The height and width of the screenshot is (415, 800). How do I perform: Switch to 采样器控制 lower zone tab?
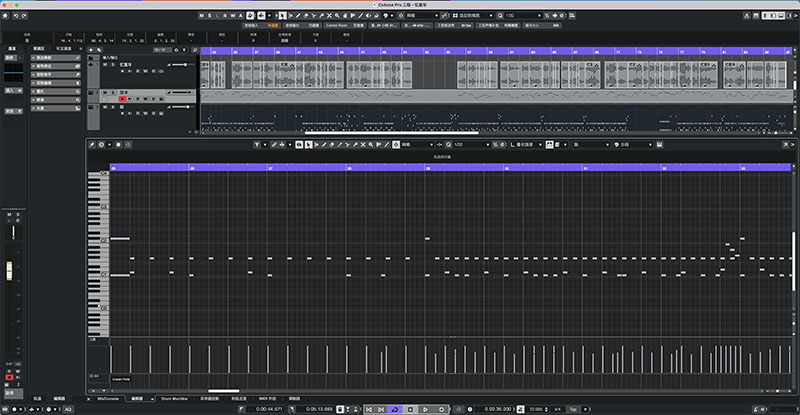[x=210, y=399]
